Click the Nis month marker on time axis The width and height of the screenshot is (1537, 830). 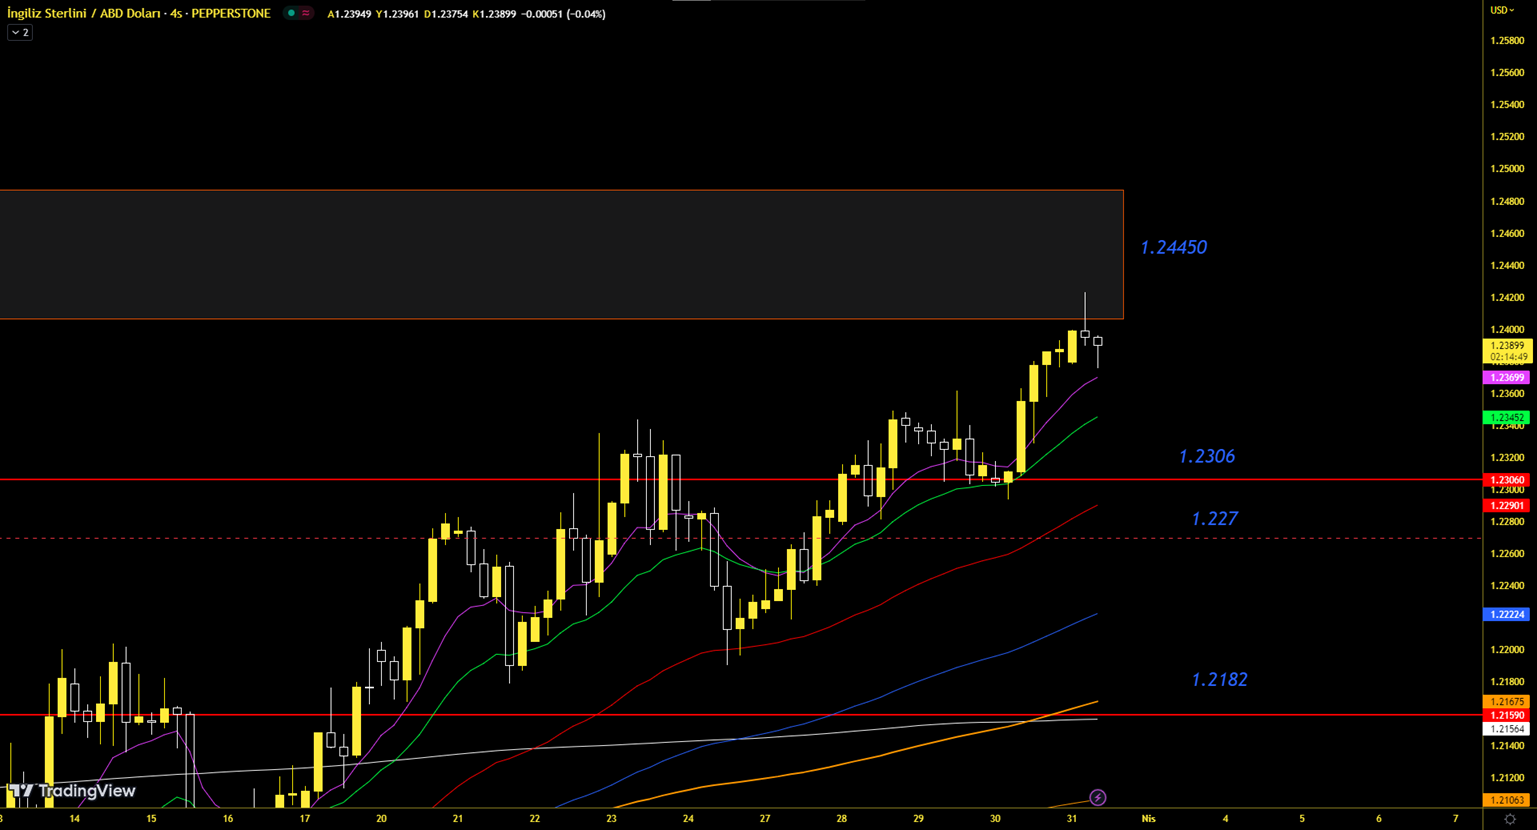(x=1148, y=819)
